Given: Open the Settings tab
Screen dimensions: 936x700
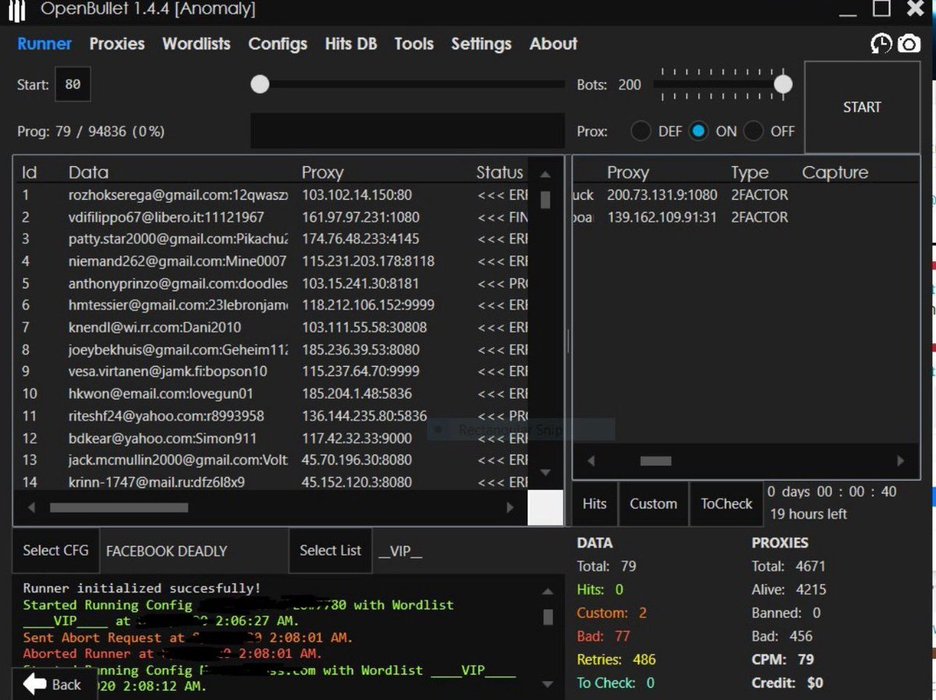Looking at the screenshot, I should (x=481, y=44).
